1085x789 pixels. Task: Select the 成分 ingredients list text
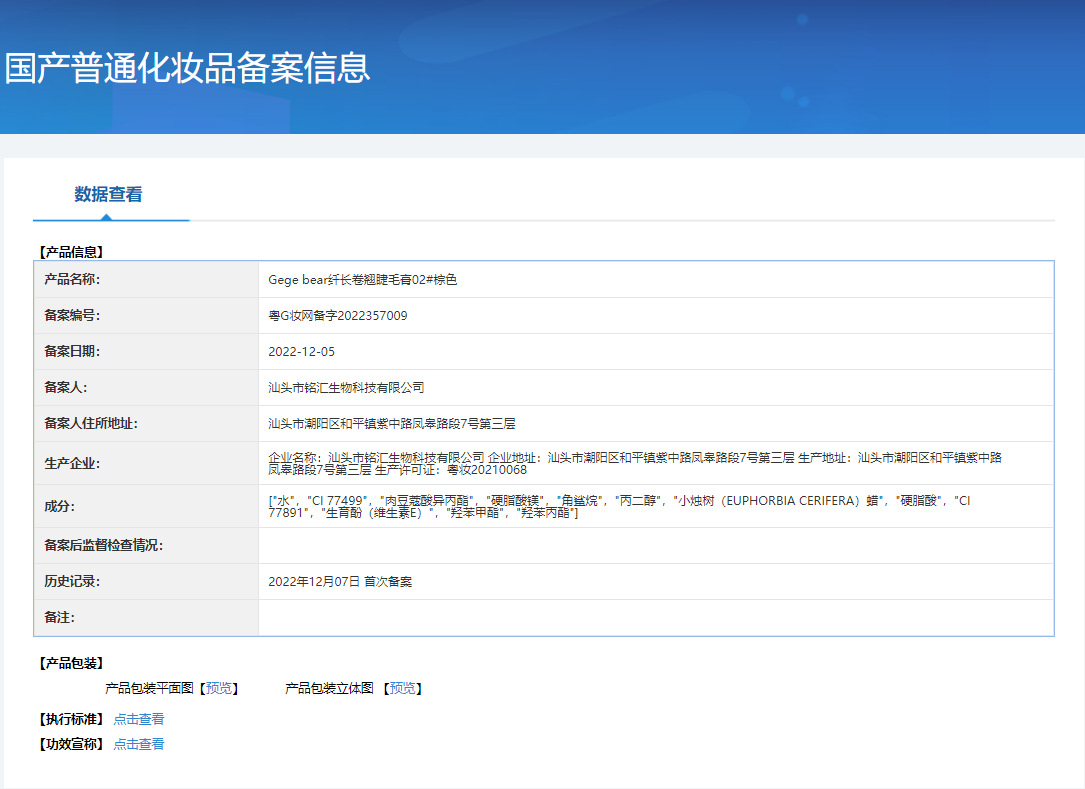pyautogui.click(x=619, y=507)
